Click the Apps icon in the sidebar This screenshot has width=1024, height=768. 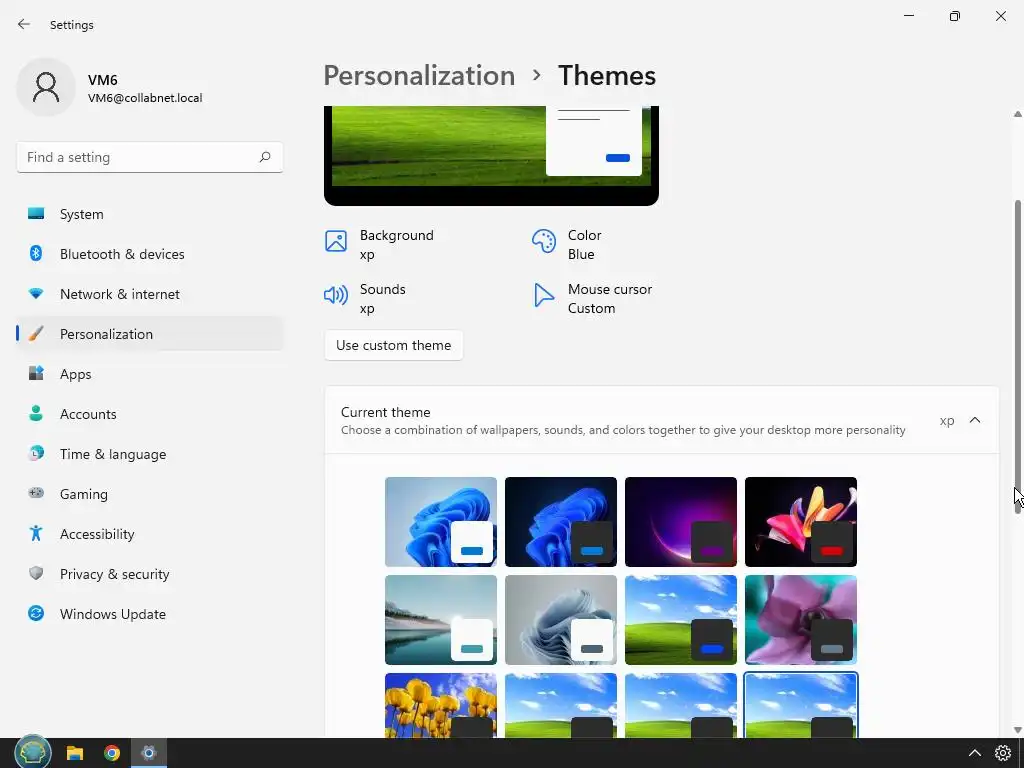pyautogui.click(x=36, y=374)
